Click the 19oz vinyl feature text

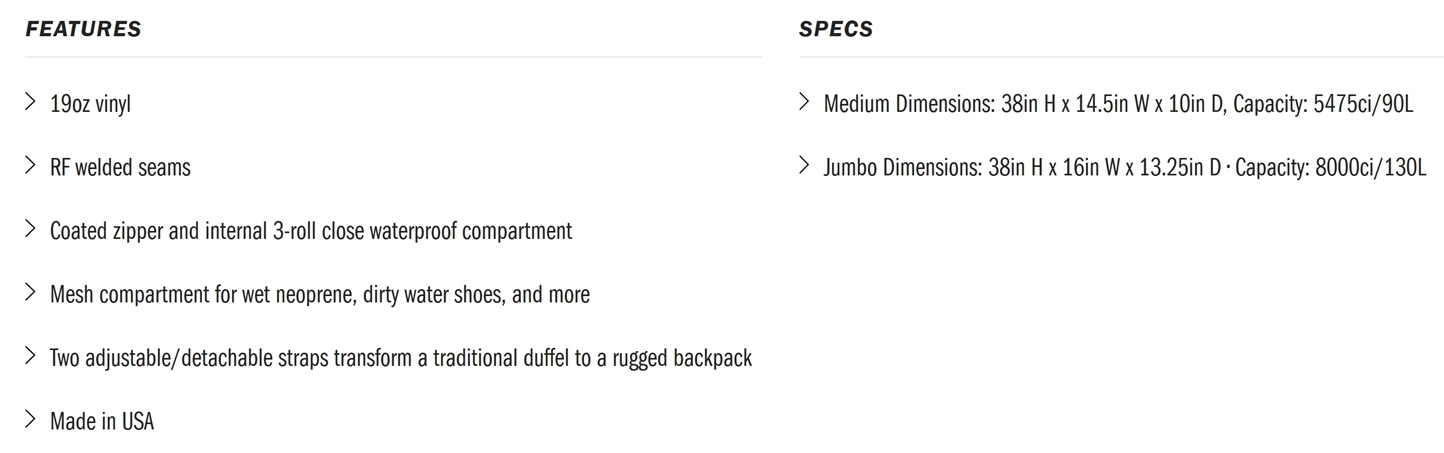(x=90, y=104)
